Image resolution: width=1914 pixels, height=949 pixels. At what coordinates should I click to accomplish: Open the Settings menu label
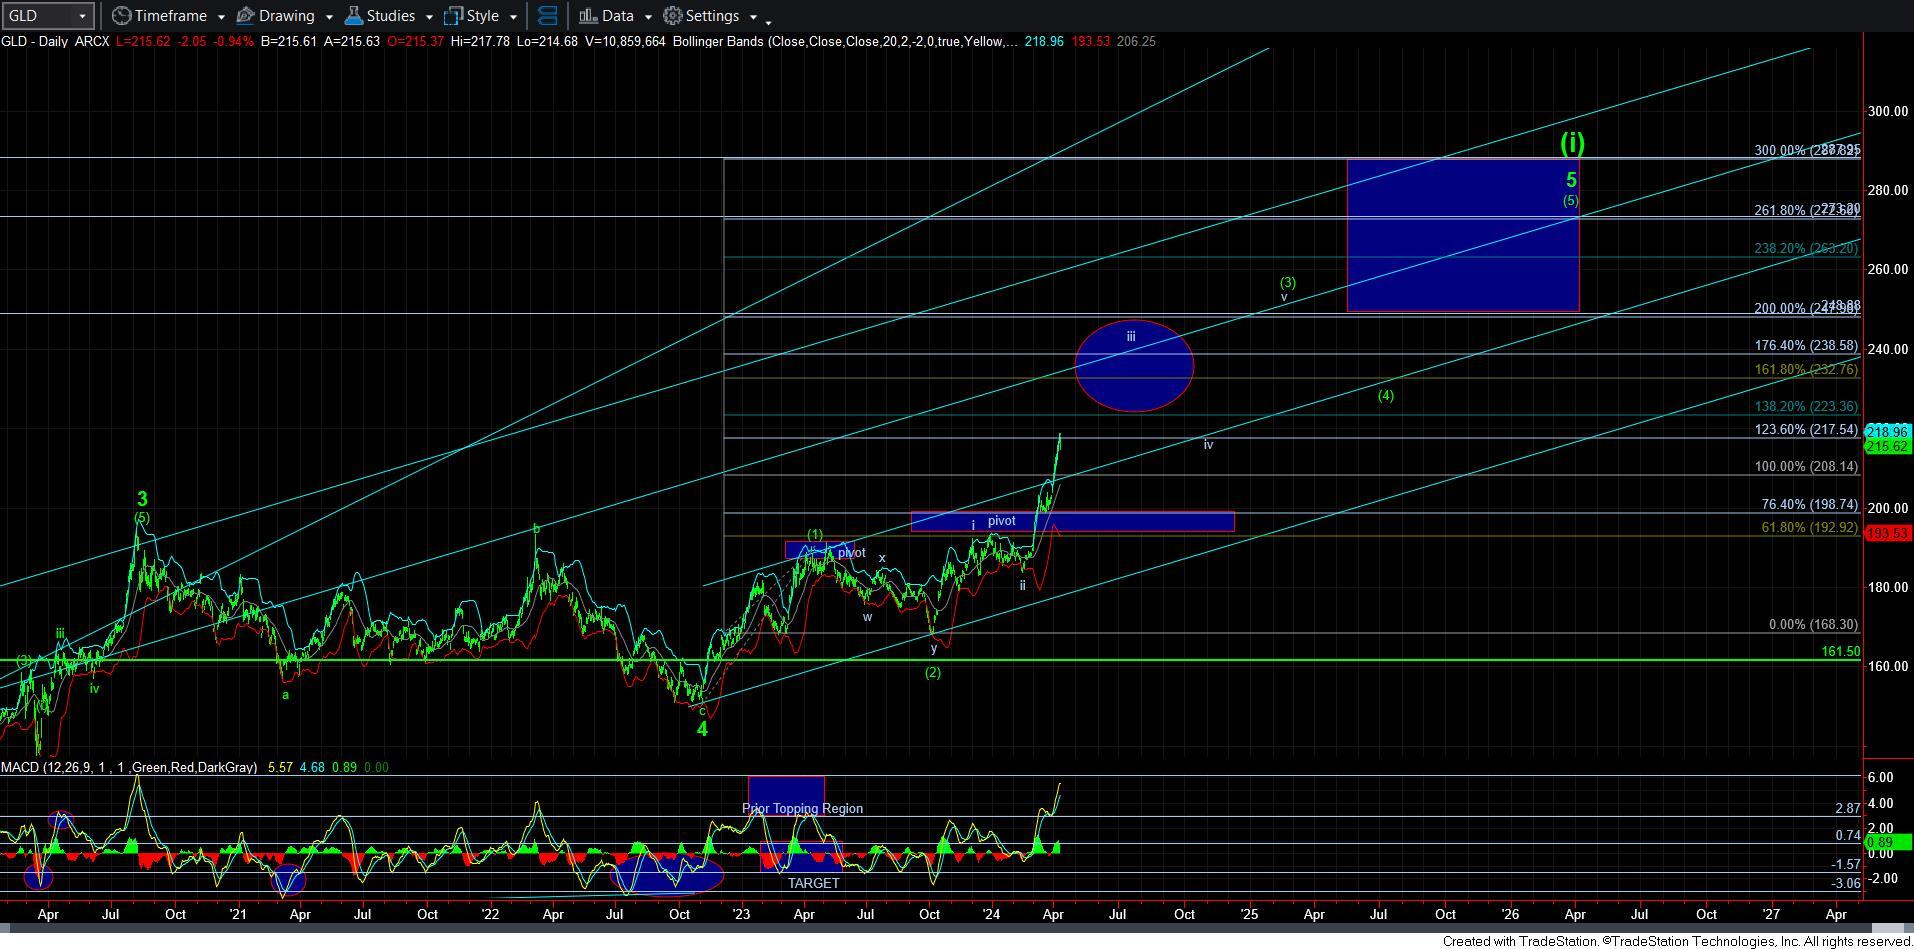(712, 16)
